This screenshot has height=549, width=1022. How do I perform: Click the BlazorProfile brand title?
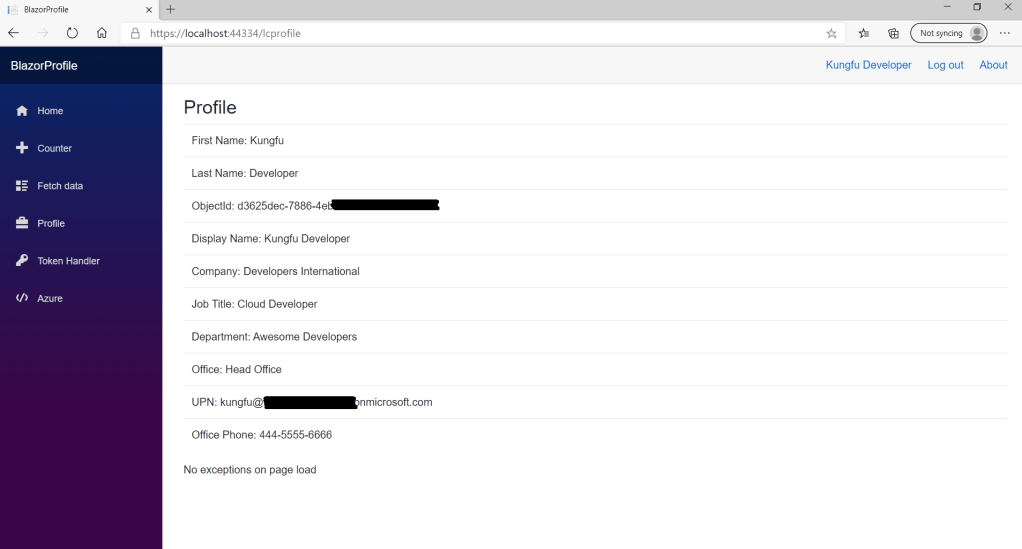44,66
